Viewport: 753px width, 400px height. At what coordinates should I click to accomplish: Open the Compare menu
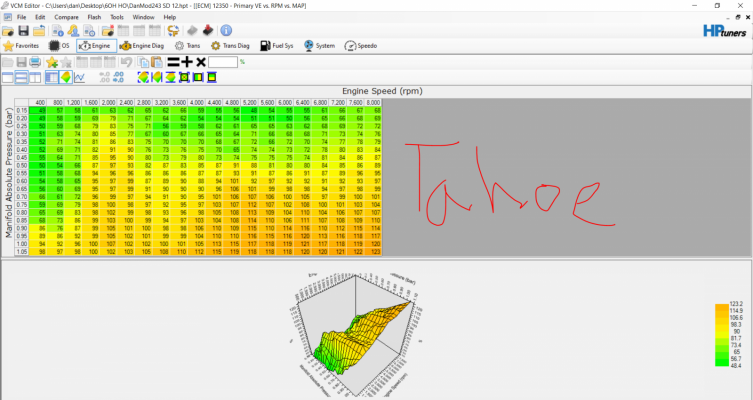pyautogui.click(x=66, y=17)
